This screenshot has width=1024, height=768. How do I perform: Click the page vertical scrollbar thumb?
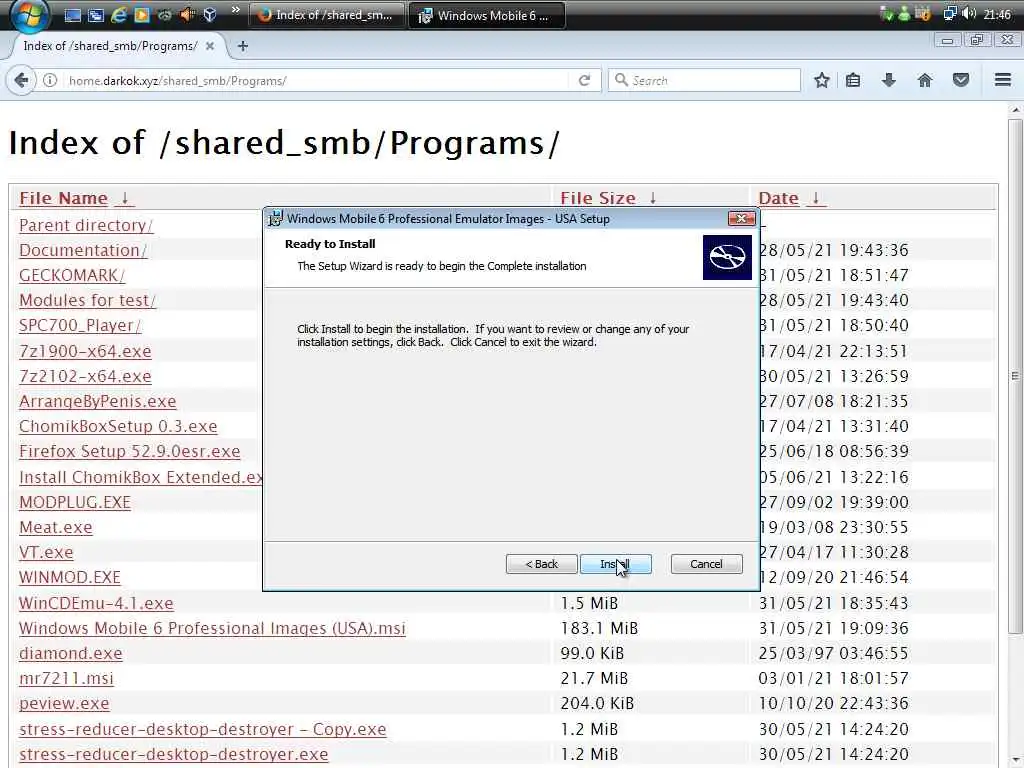click(1015, 376)
